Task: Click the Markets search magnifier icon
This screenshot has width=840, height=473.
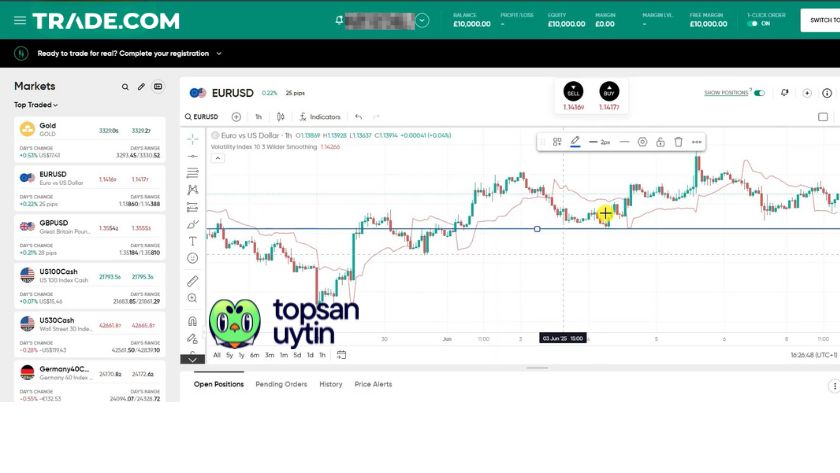Action: (x=125, y=87)
